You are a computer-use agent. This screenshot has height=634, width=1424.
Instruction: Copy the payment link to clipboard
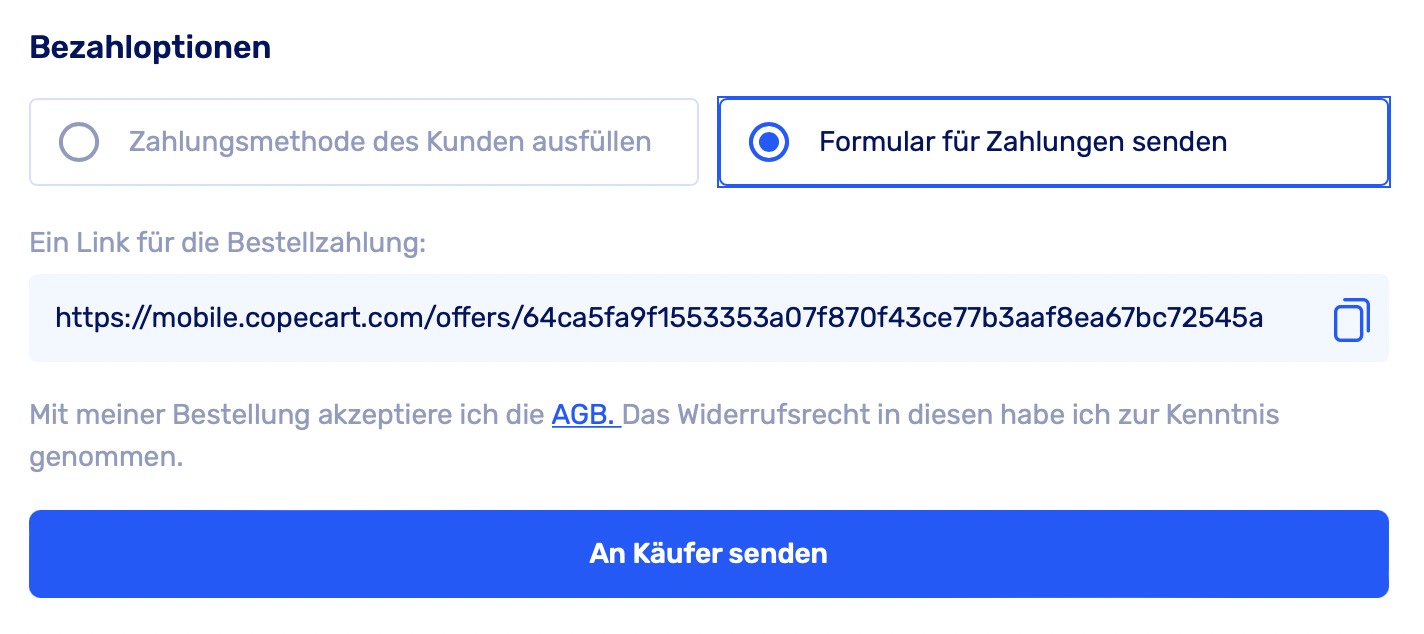[x=1351, y=320]
